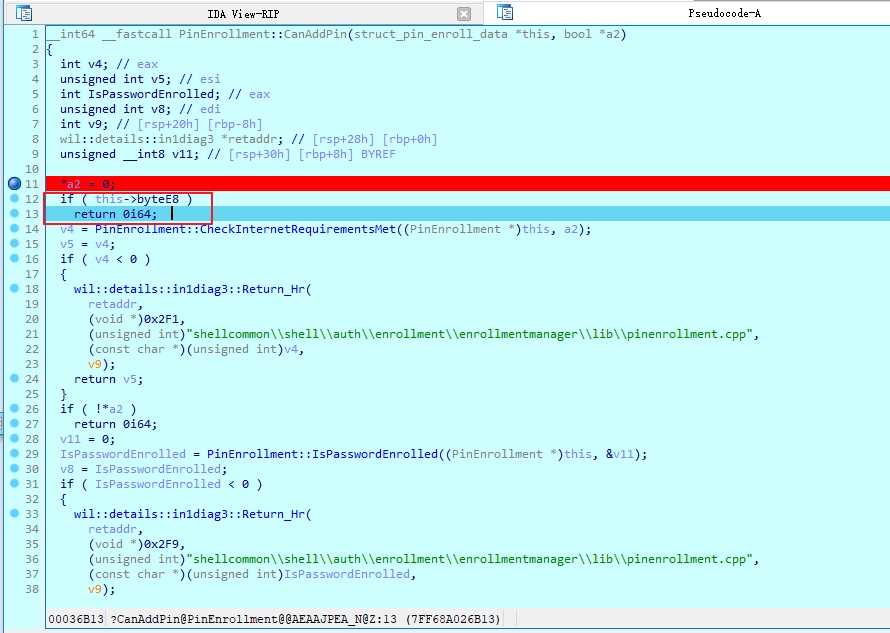Close the IDA View-RIP tab
Screen dimensions: 890x633
464,14
